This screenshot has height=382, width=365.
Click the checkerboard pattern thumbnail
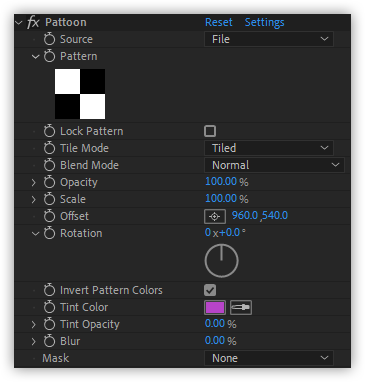pos(80,94)
